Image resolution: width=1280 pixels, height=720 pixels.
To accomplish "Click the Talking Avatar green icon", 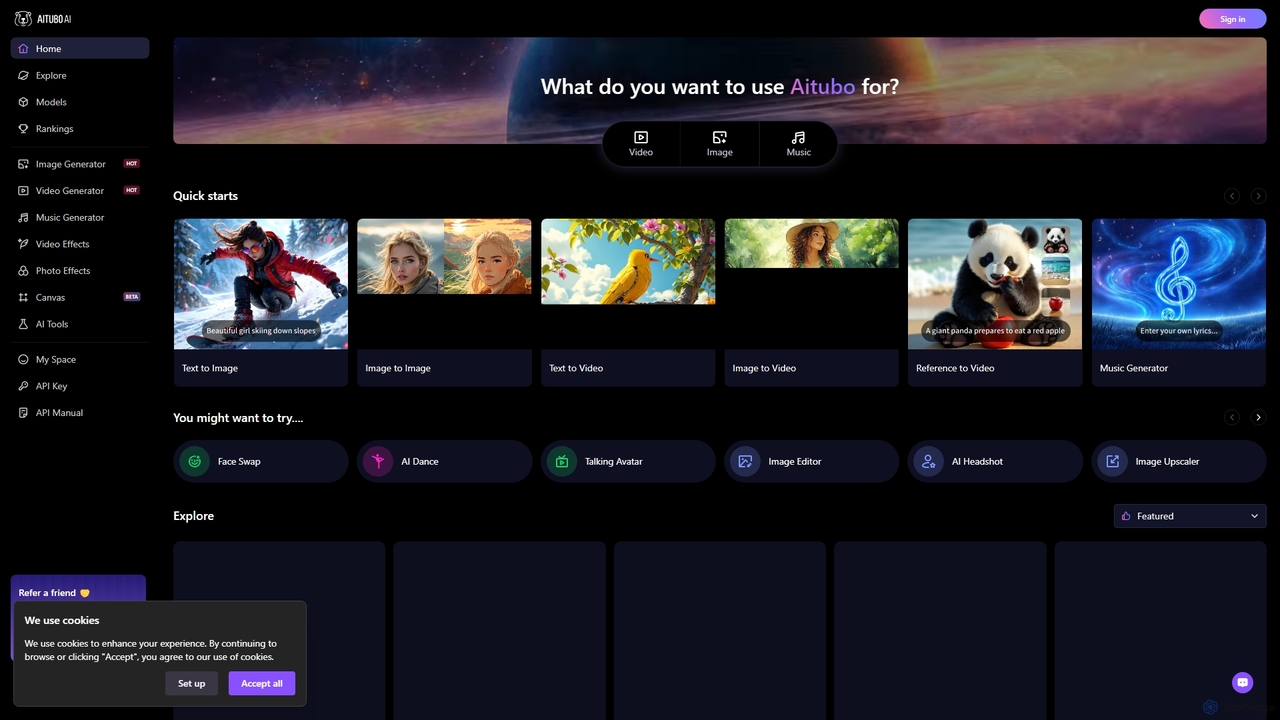I will tap(561, 461).
